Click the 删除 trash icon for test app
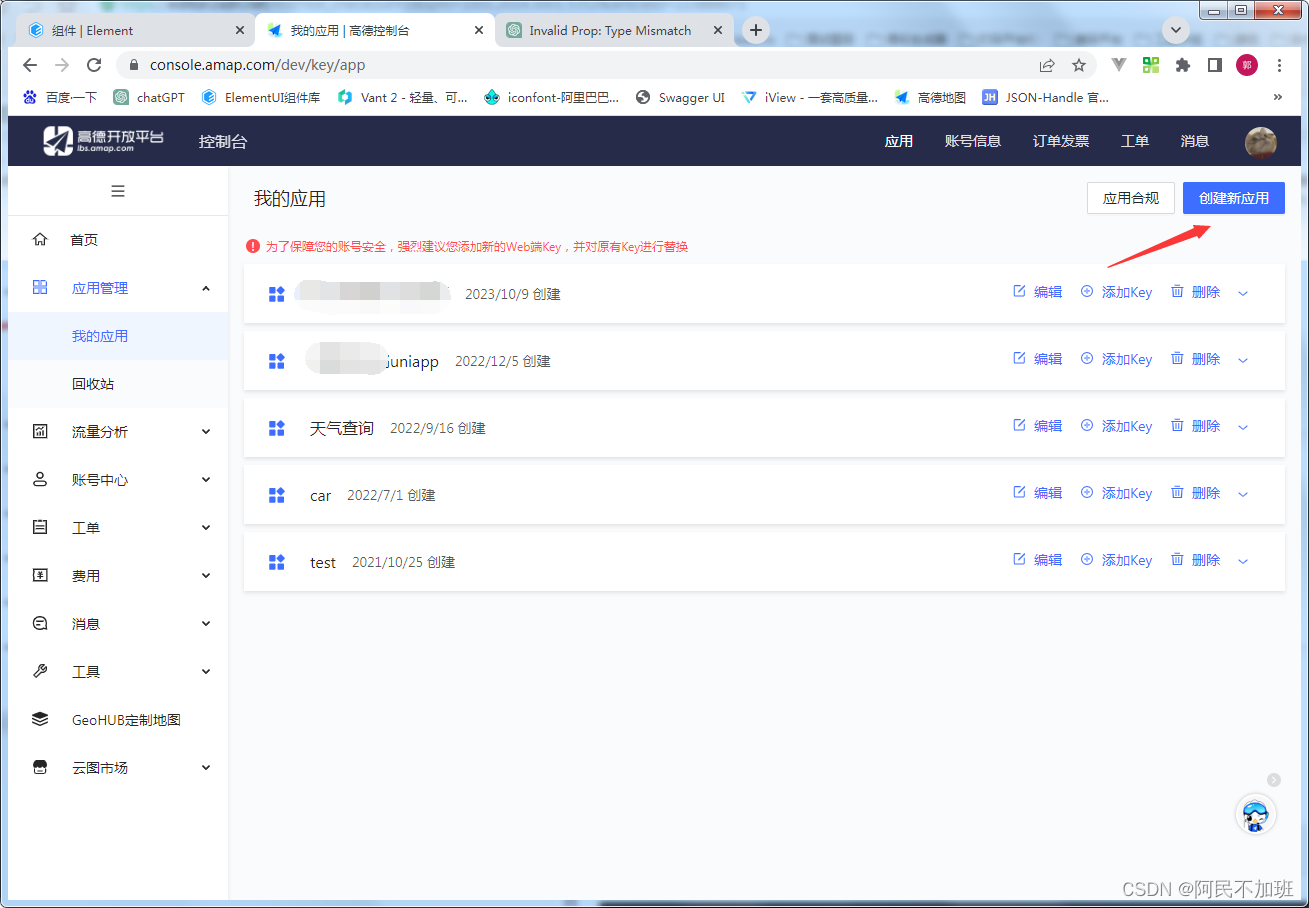1309x908 pixels. coord(1176,559)
